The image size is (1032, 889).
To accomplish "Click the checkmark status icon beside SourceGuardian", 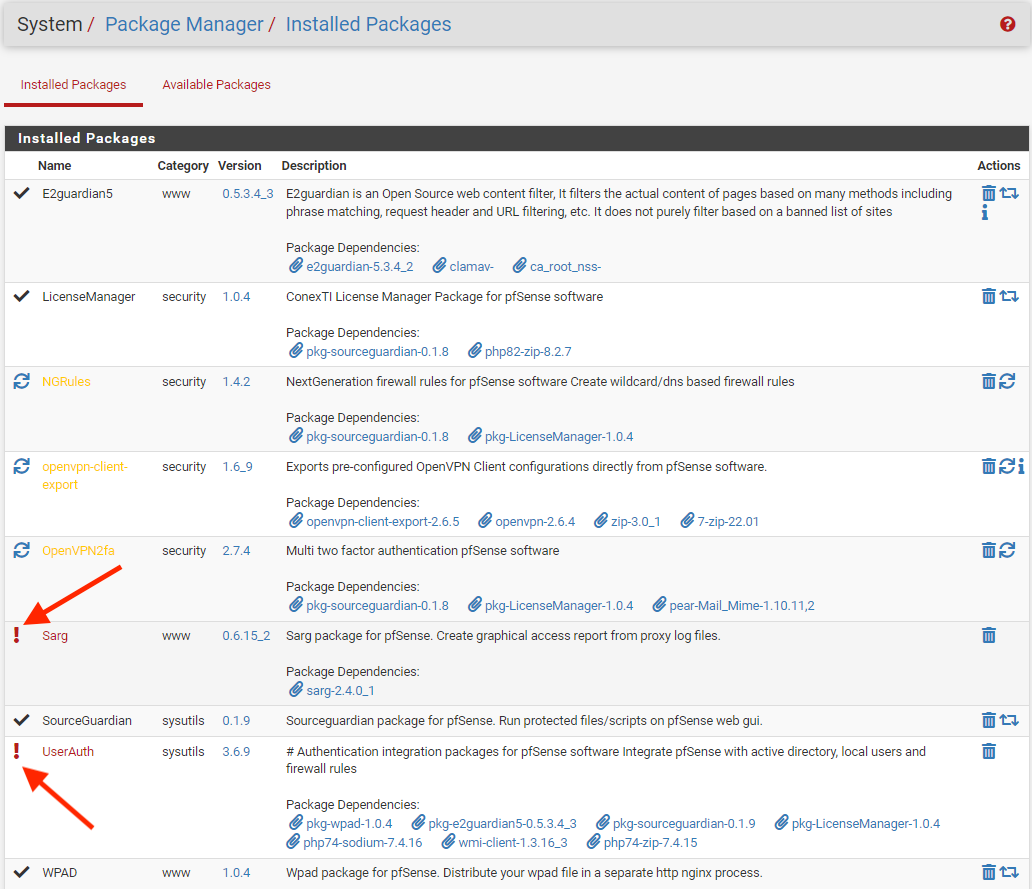I will pyautogui.click(x=22, y=720).
